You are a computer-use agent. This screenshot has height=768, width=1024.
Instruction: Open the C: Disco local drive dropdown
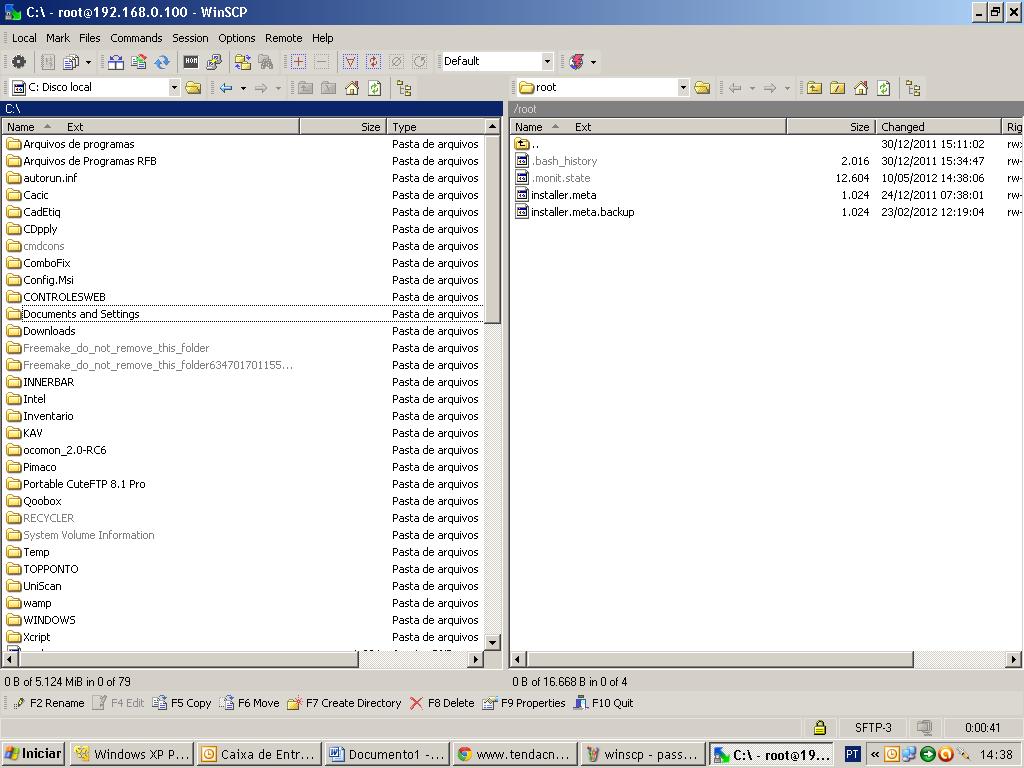coord(174,88)
